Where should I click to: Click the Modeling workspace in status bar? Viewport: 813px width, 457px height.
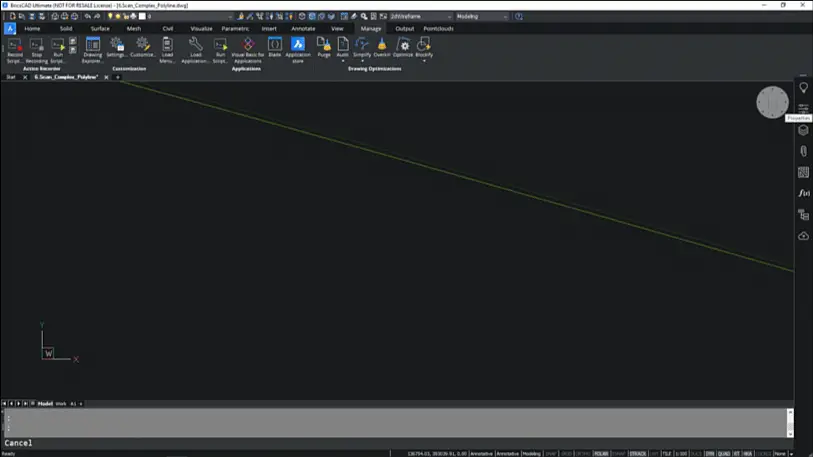531,454
